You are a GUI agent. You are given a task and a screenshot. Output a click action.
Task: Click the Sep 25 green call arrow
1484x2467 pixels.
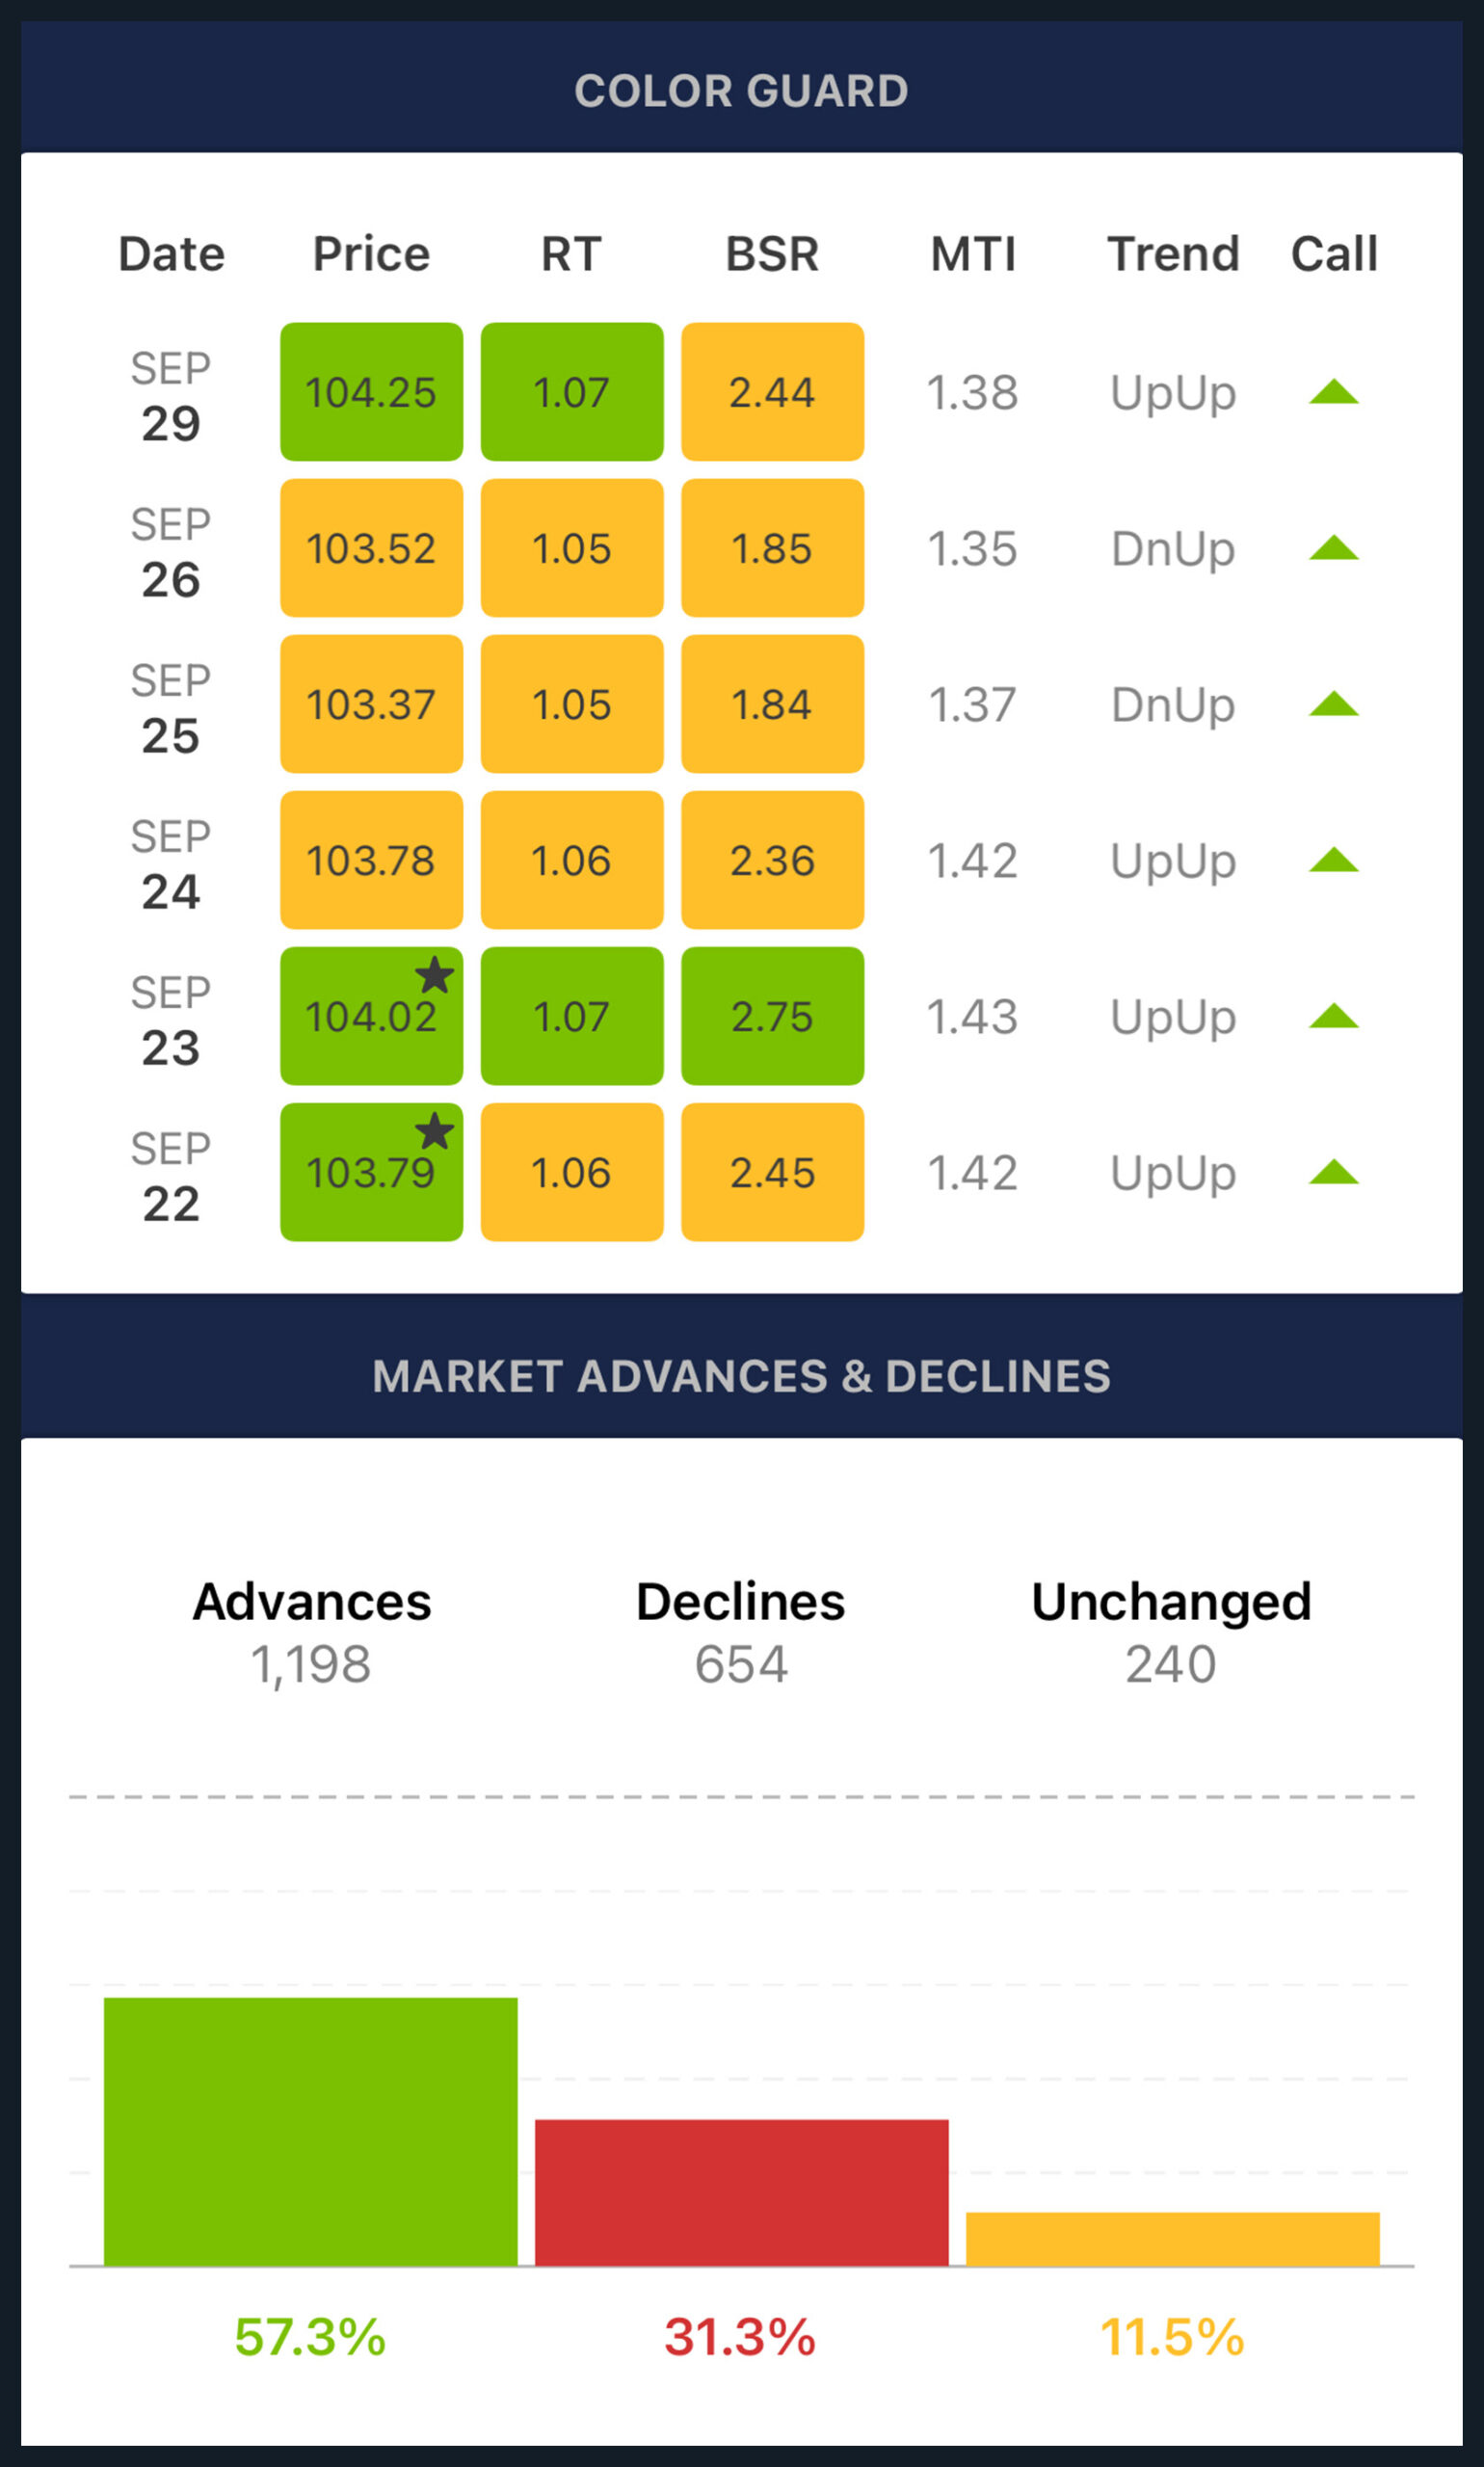[1333, 704]
